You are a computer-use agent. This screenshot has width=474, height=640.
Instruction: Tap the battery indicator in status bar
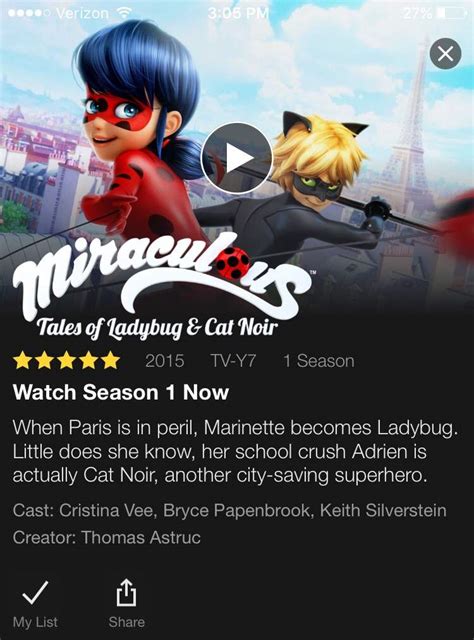(452, 13)
